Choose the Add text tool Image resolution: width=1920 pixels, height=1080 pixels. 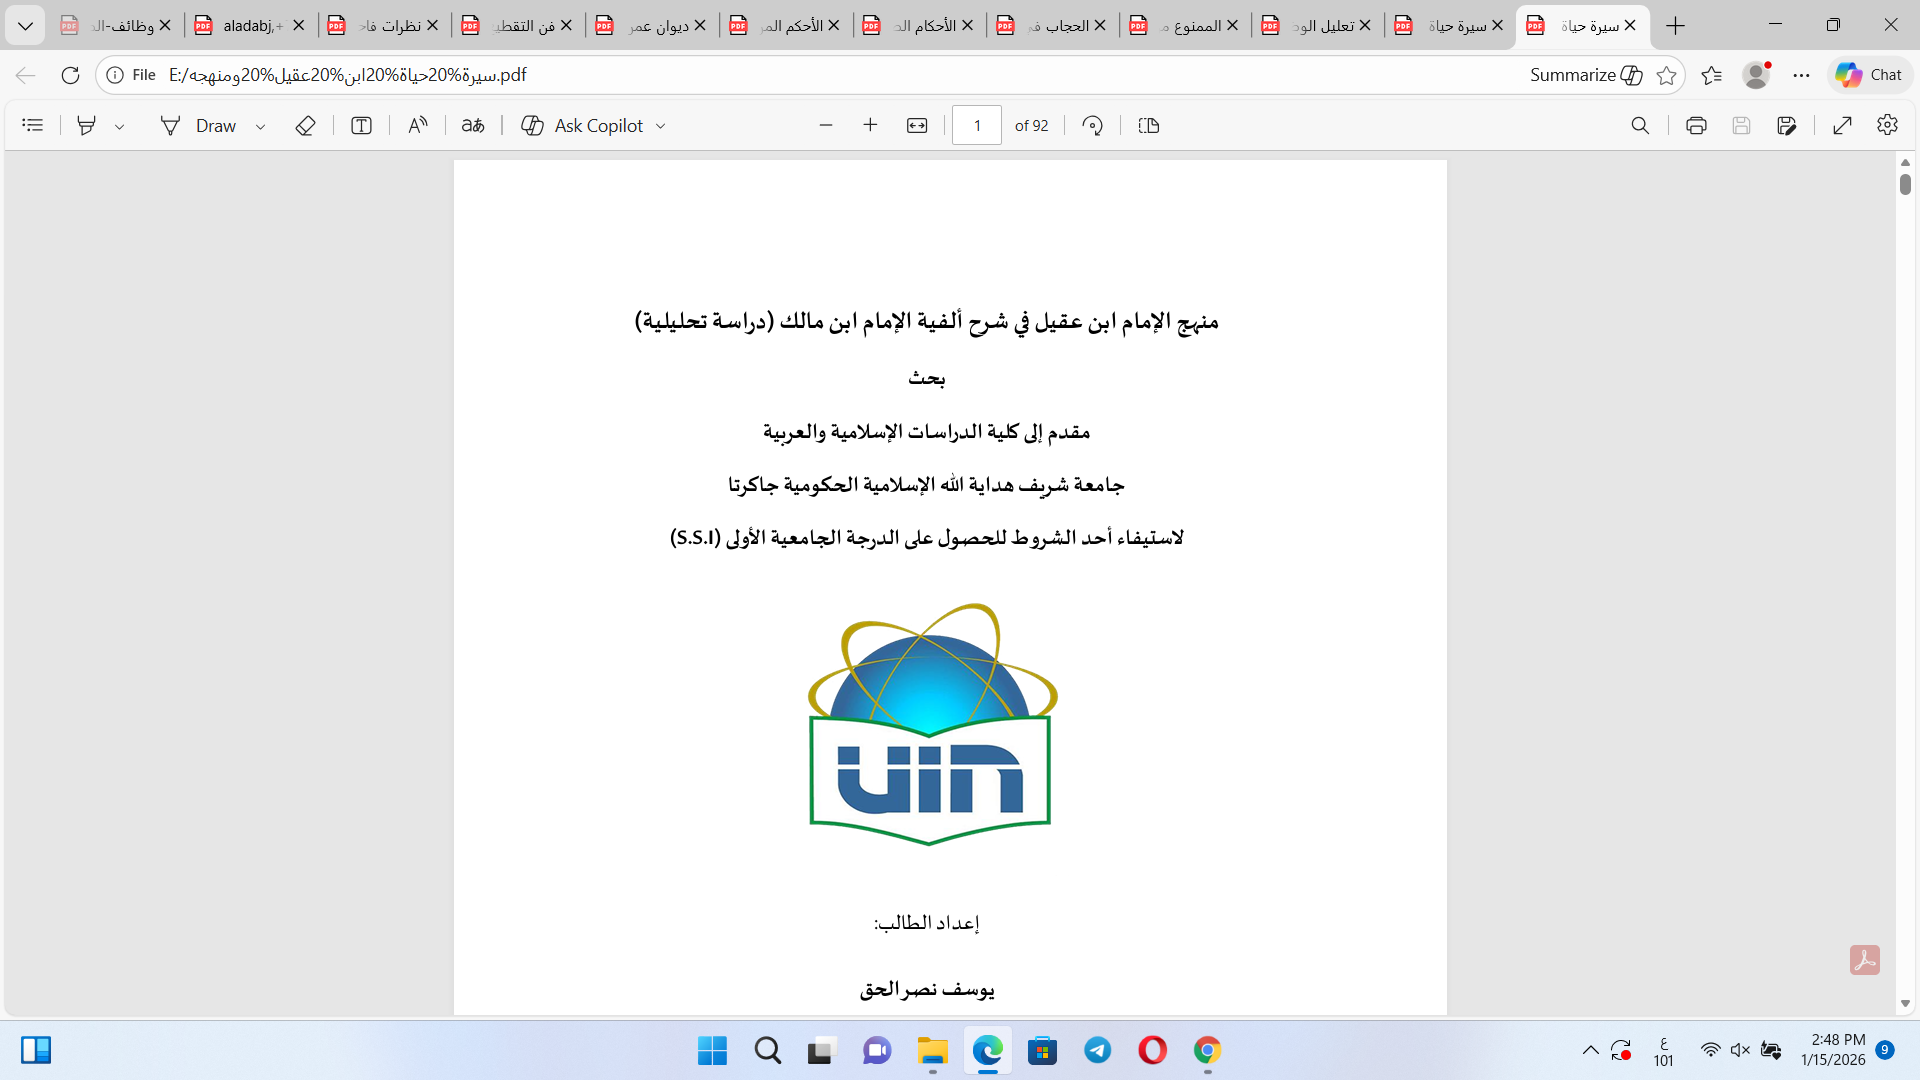(361, 125)
